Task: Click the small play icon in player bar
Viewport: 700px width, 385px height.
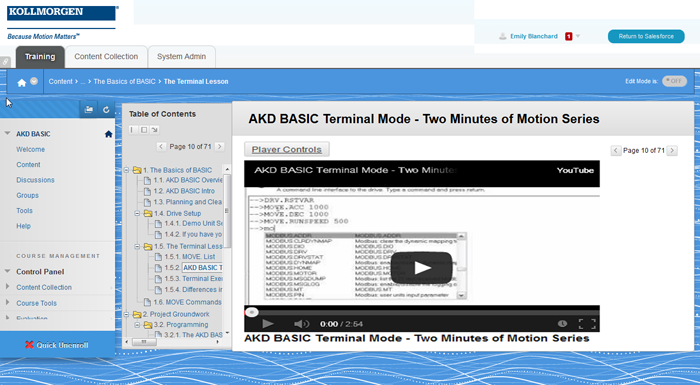Action: 268,324
